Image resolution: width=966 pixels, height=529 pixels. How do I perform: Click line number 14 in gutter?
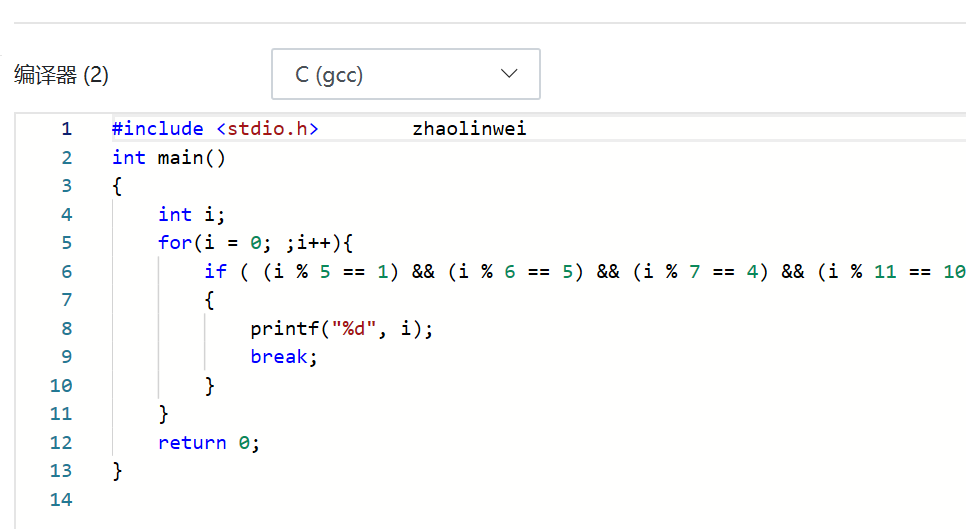61,499
